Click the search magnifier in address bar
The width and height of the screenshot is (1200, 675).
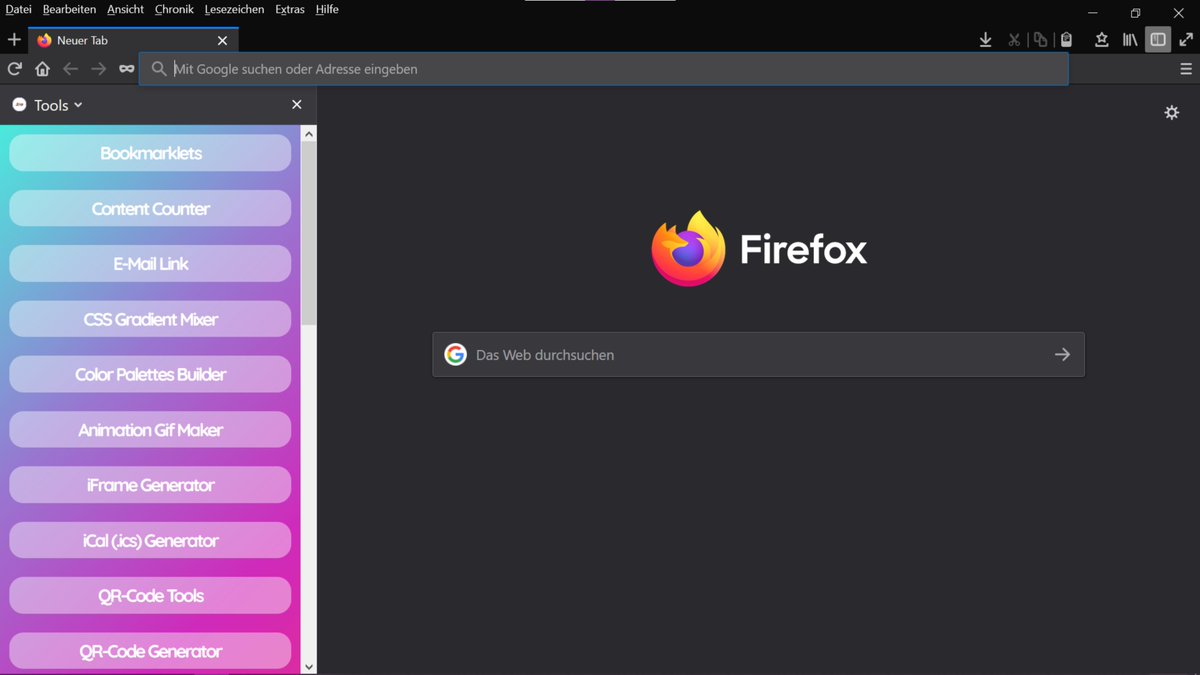[158, 69]
